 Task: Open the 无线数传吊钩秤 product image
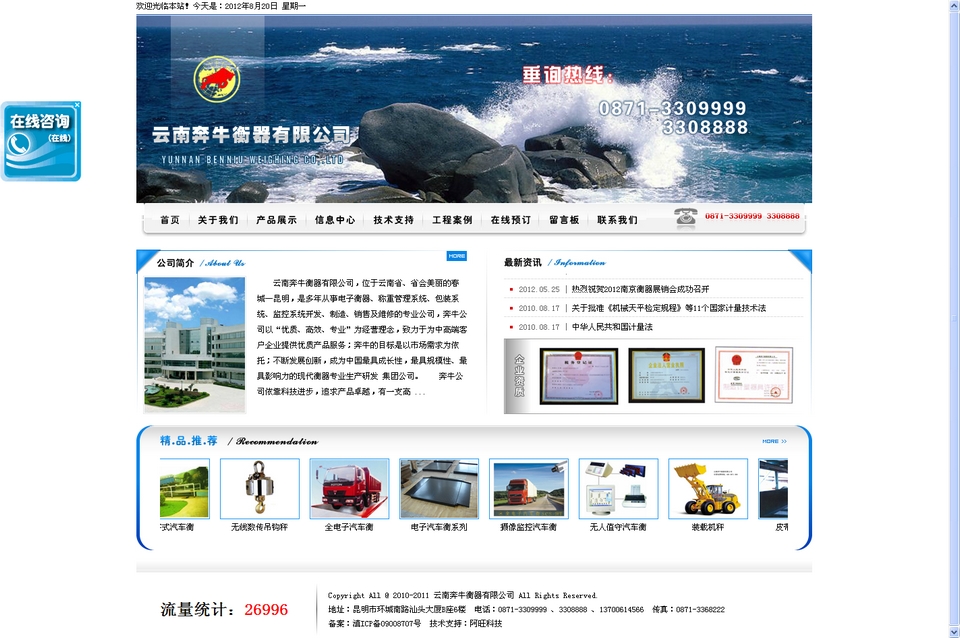[x=260, y=489]
